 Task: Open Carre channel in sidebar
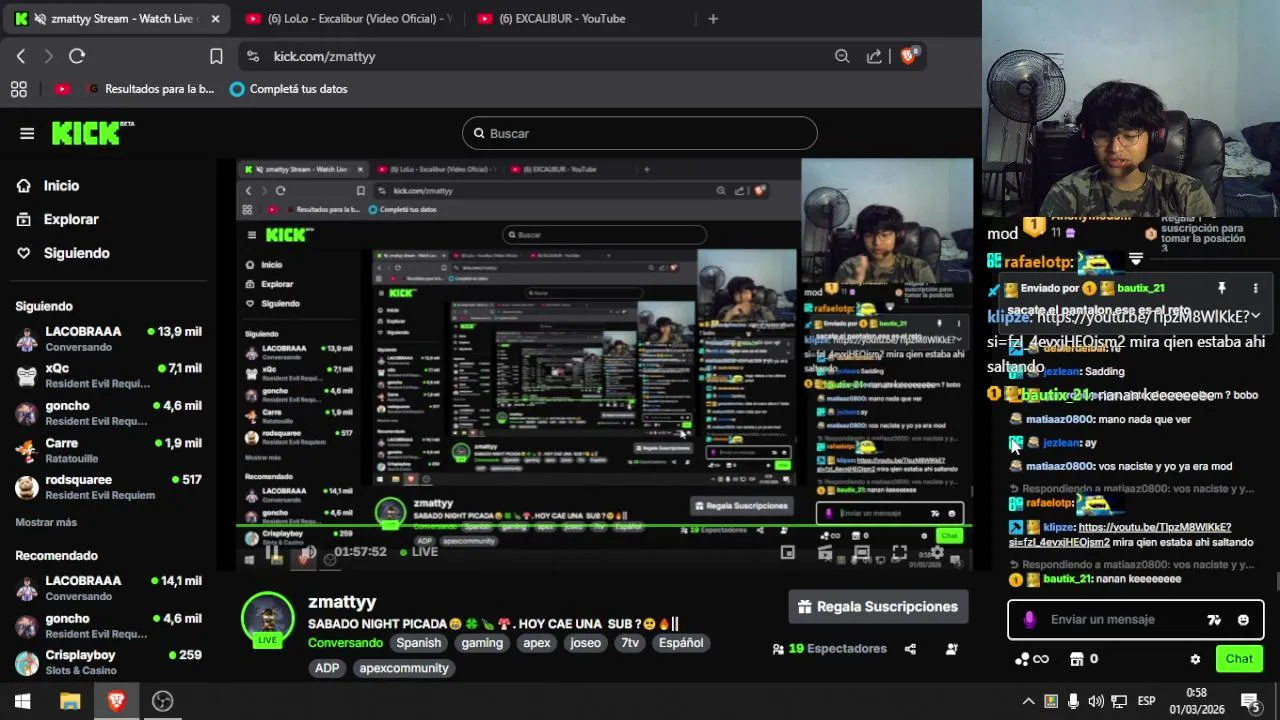pyautogui.click(x=108, y=450)
